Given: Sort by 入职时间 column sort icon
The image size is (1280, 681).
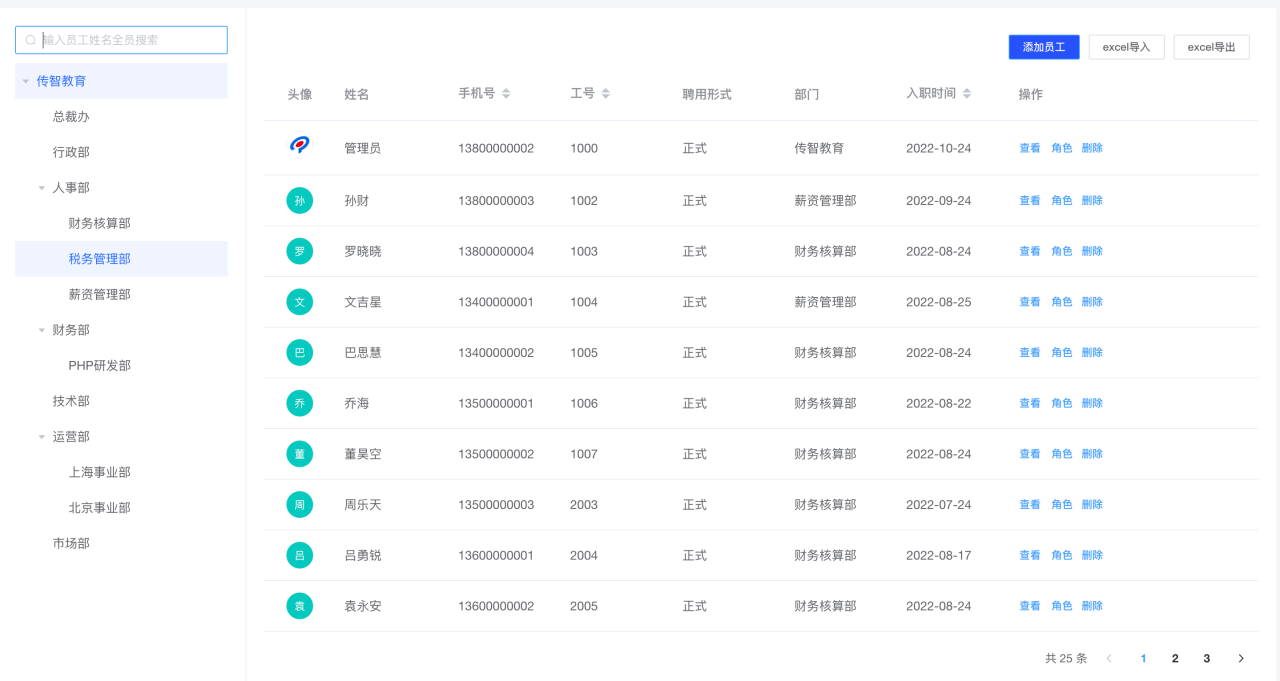Looking at the screenshot, I should (x=967, y=93).
